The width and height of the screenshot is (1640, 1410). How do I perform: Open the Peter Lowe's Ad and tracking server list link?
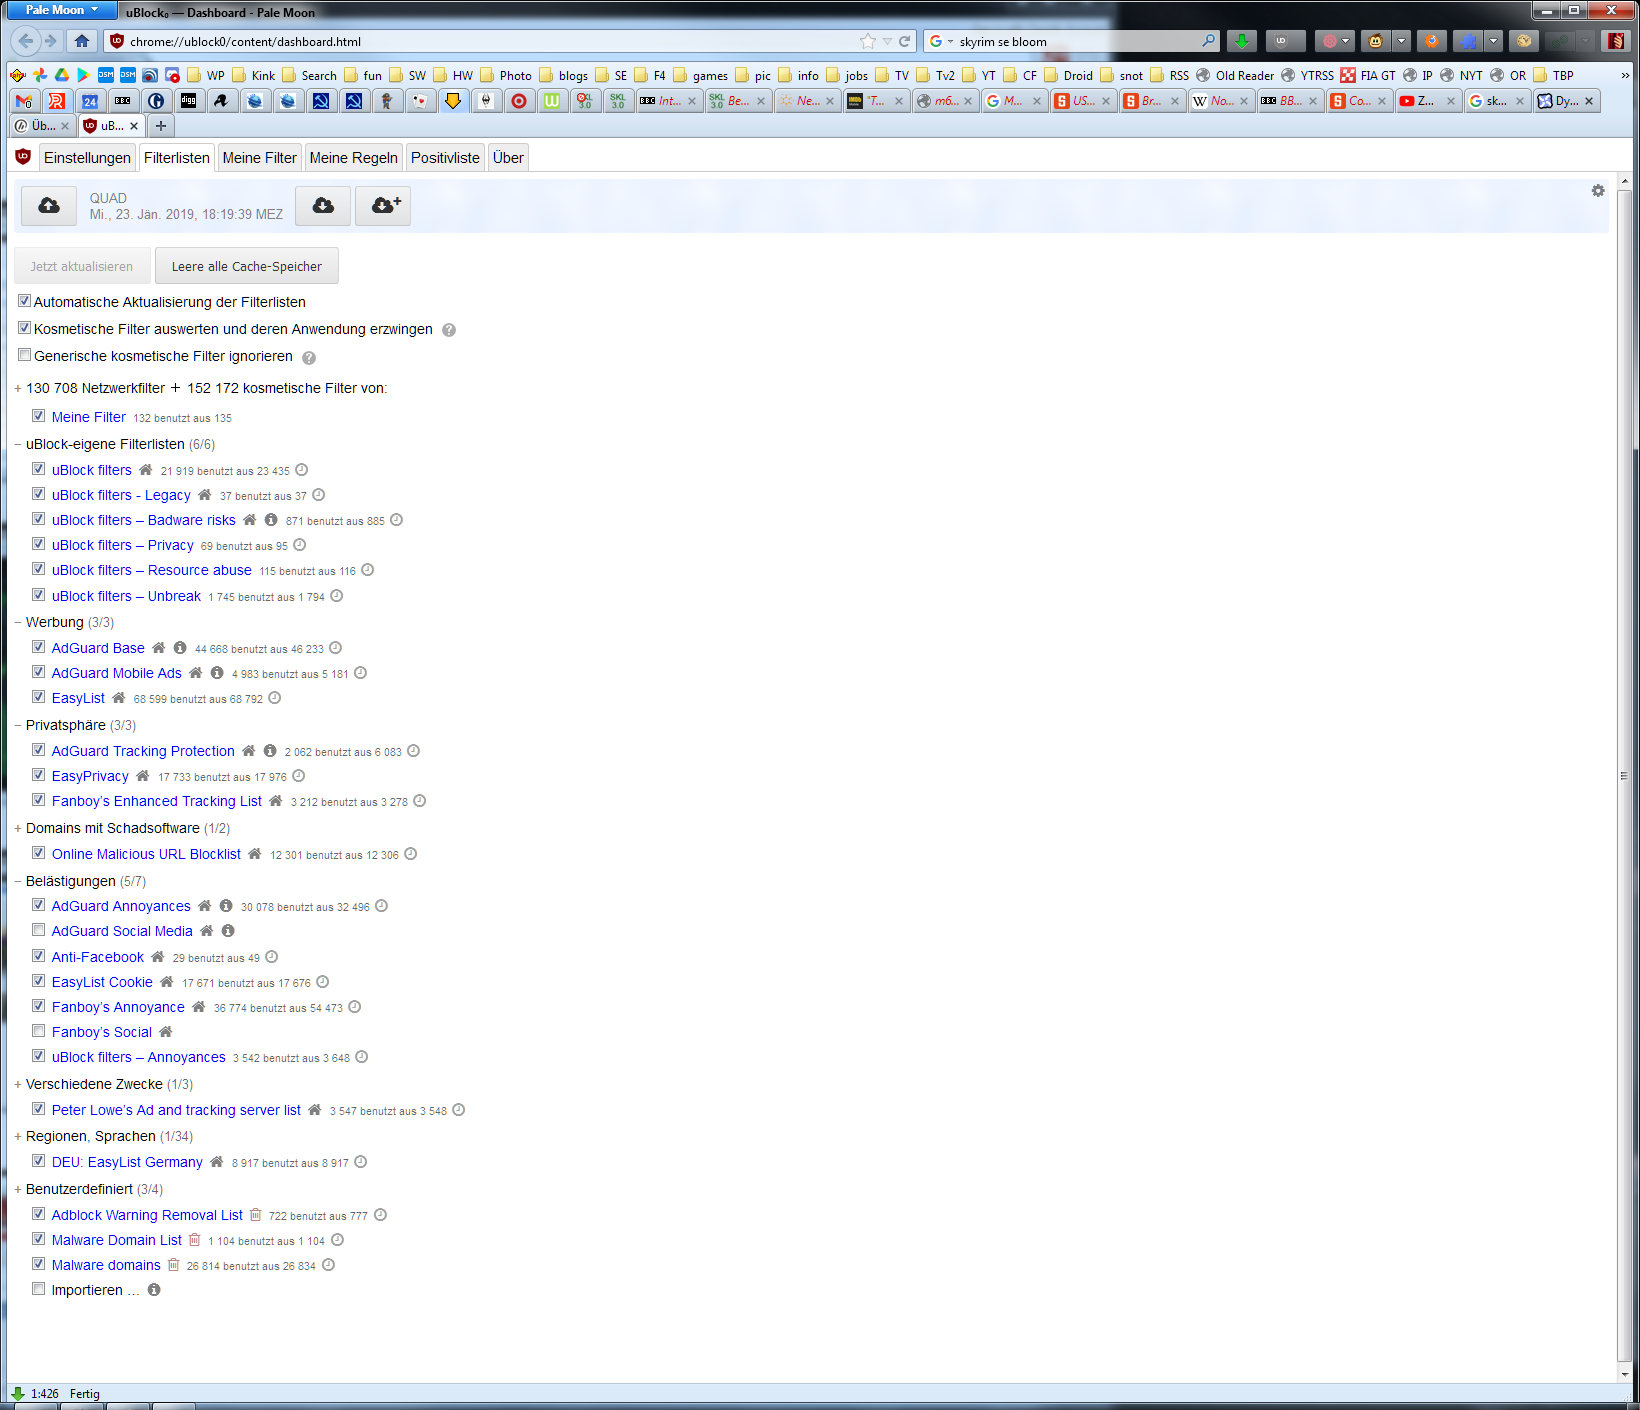click(x=176, y=1110)
